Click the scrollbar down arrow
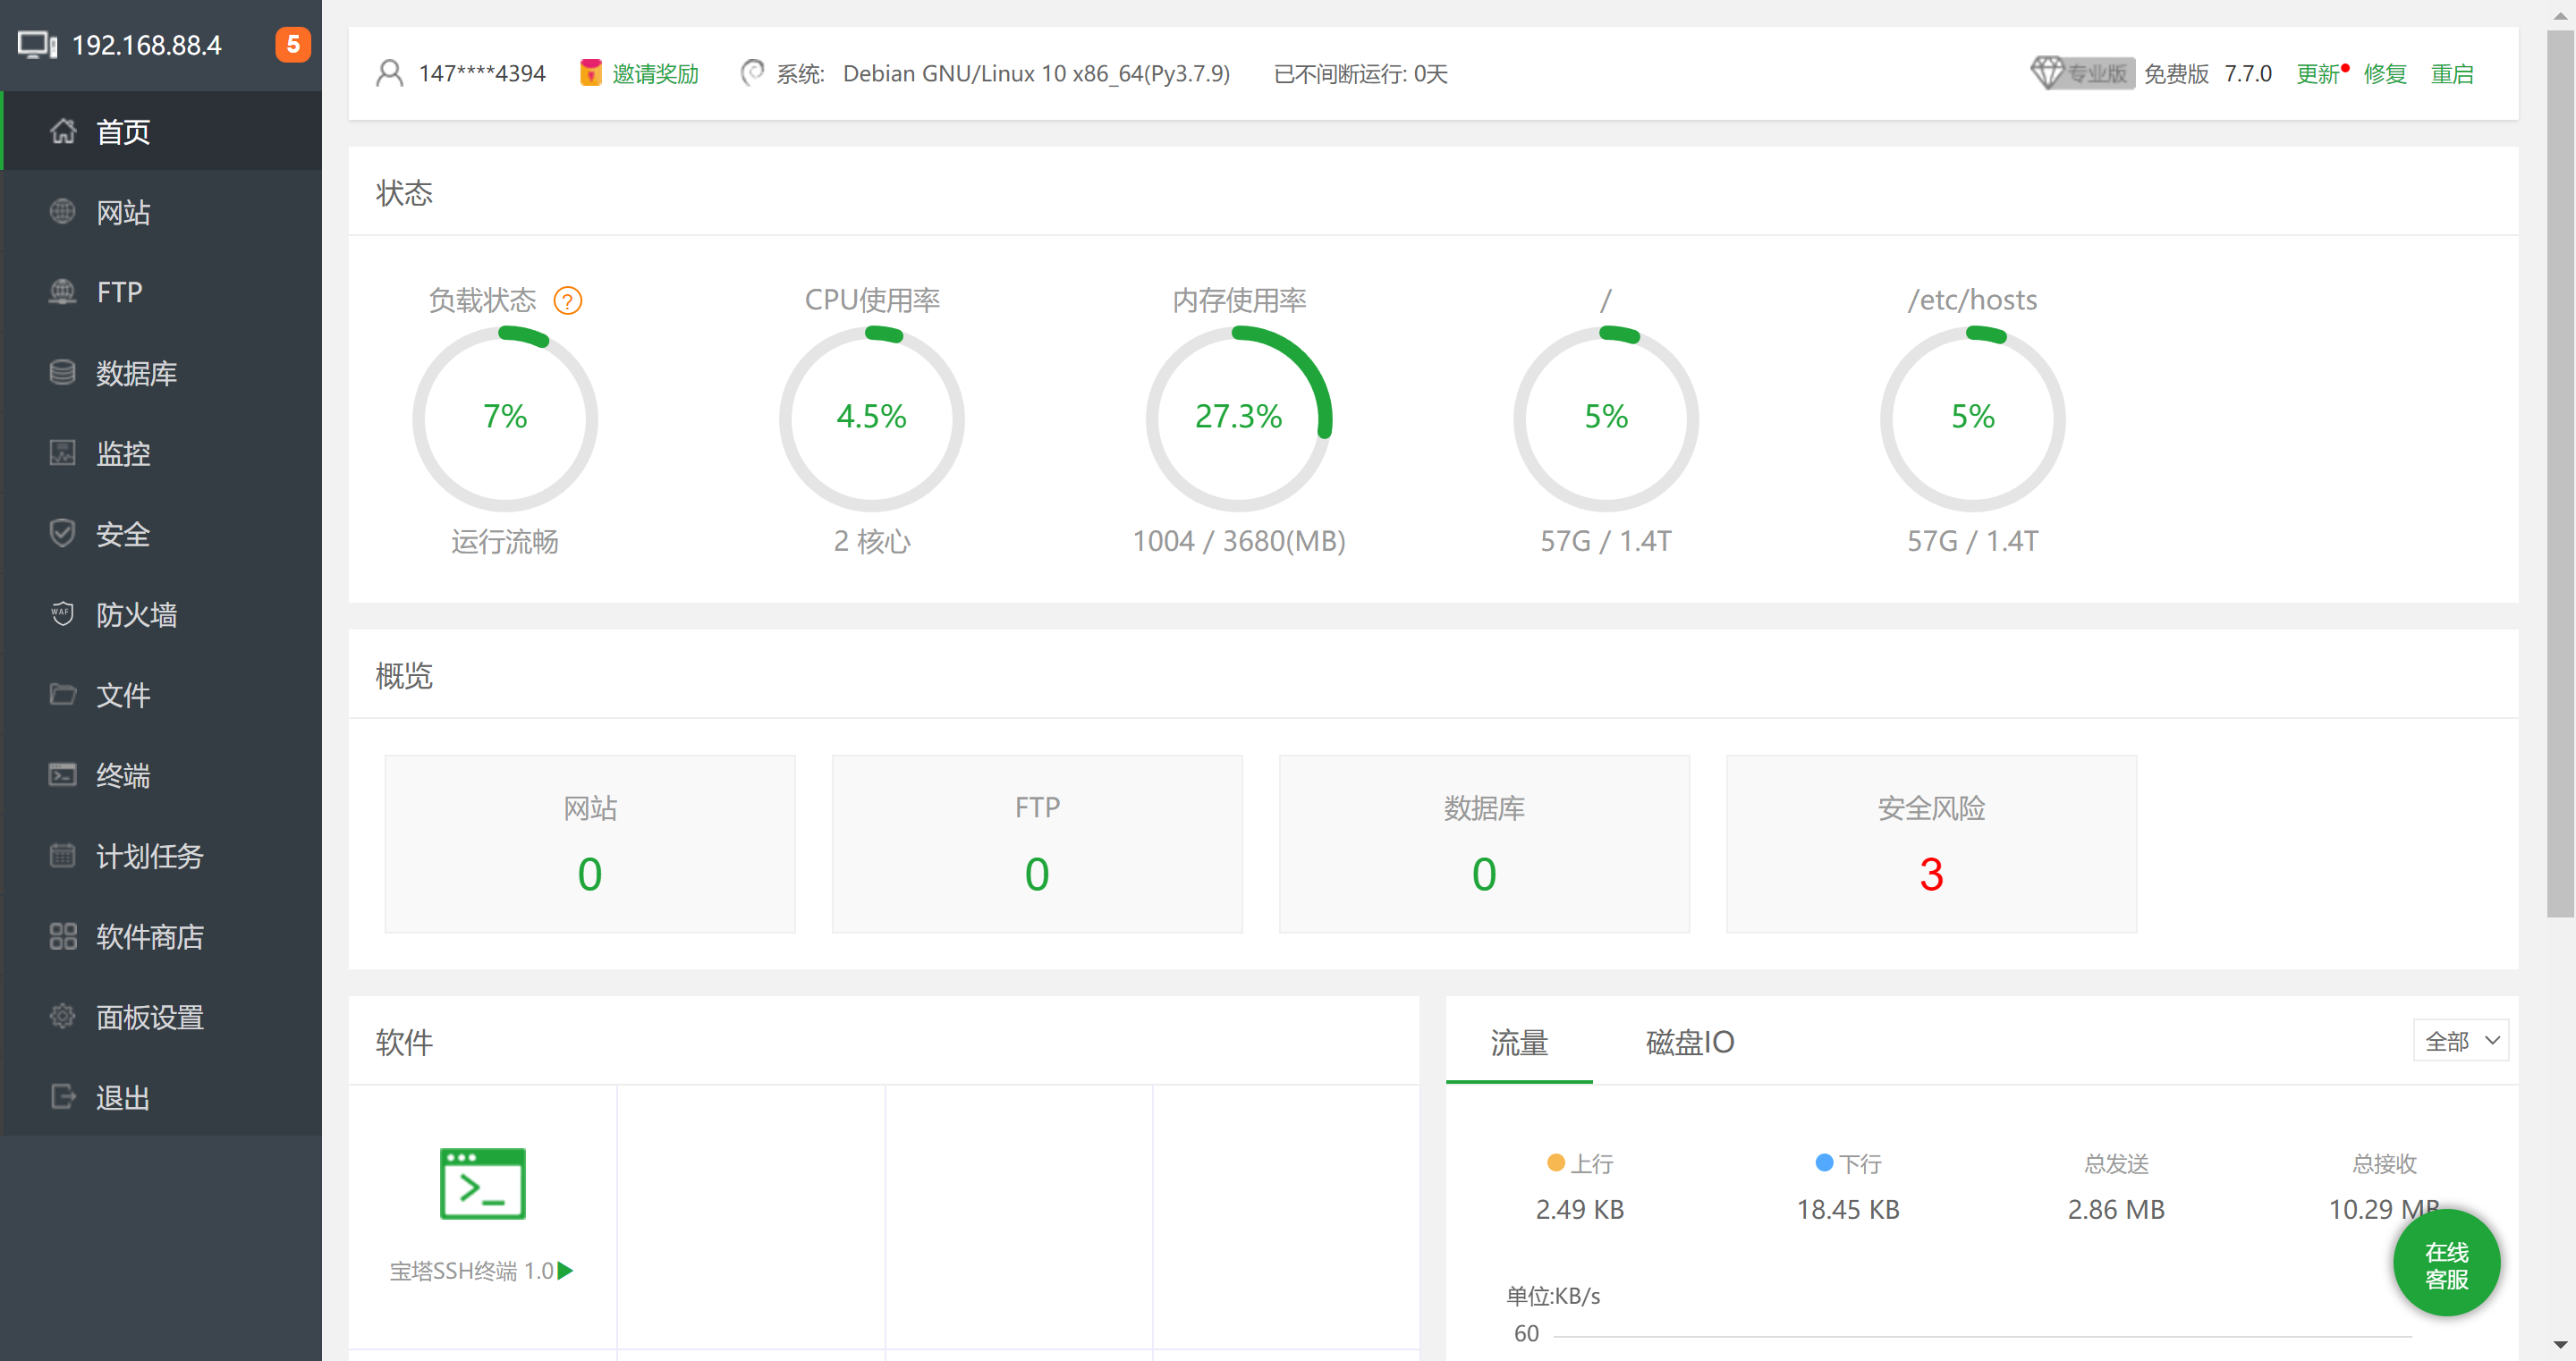2576x1361 pixels. click(x=2560, y=1346)
